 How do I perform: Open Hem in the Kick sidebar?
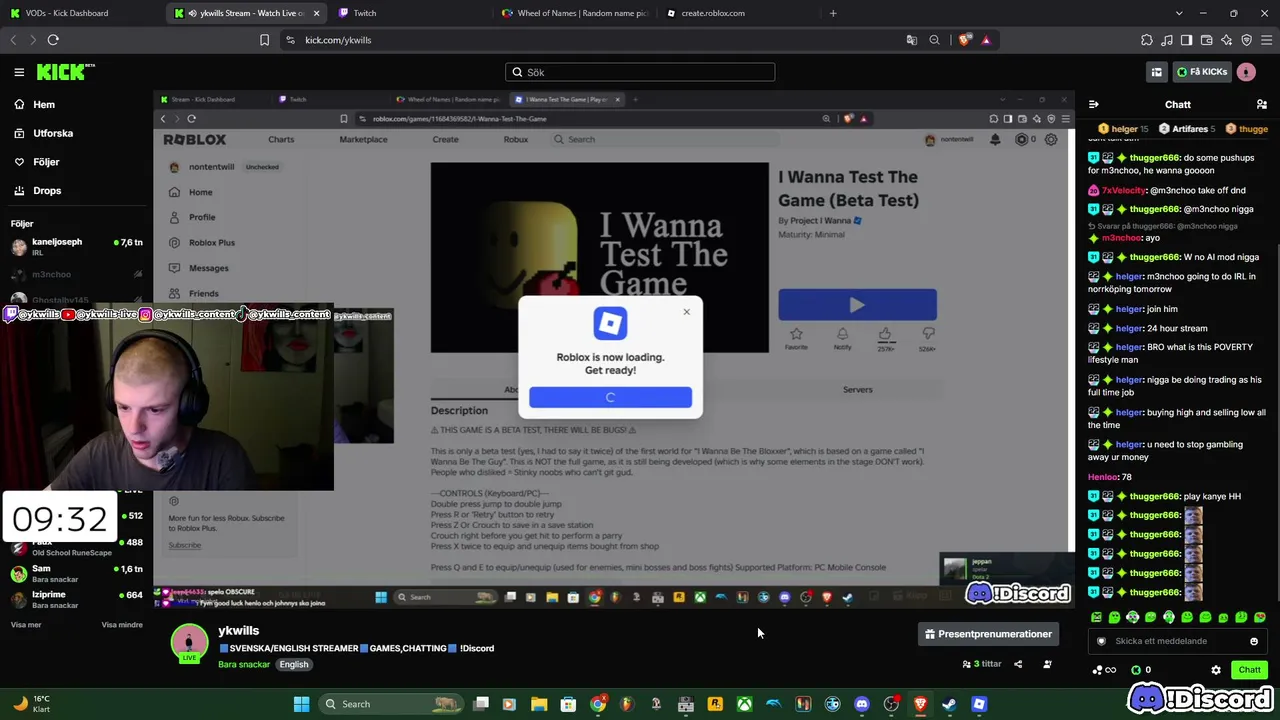pos(43,104)
